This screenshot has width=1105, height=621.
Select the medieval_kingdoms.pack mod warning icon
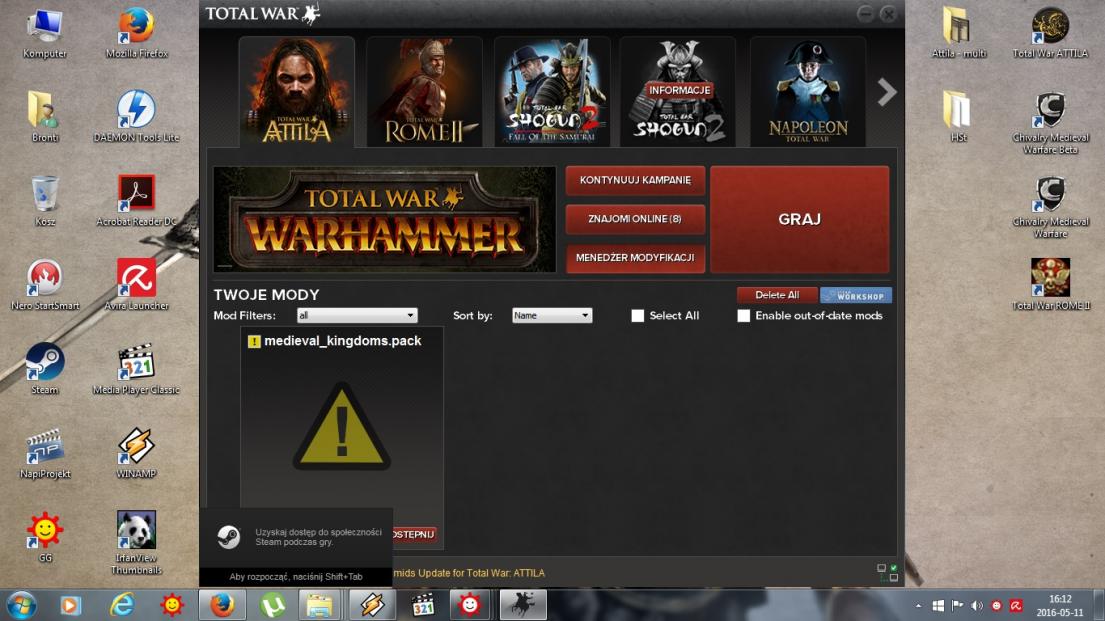click(341, 426)
